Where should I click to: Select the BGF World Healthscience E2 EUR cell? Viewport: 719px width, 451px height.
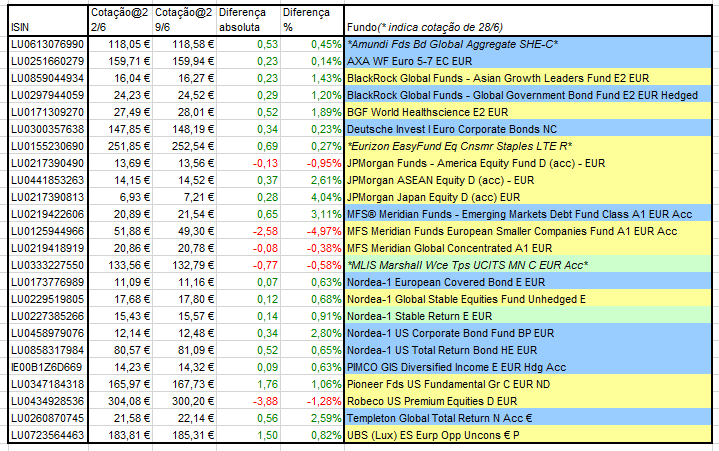528,112
